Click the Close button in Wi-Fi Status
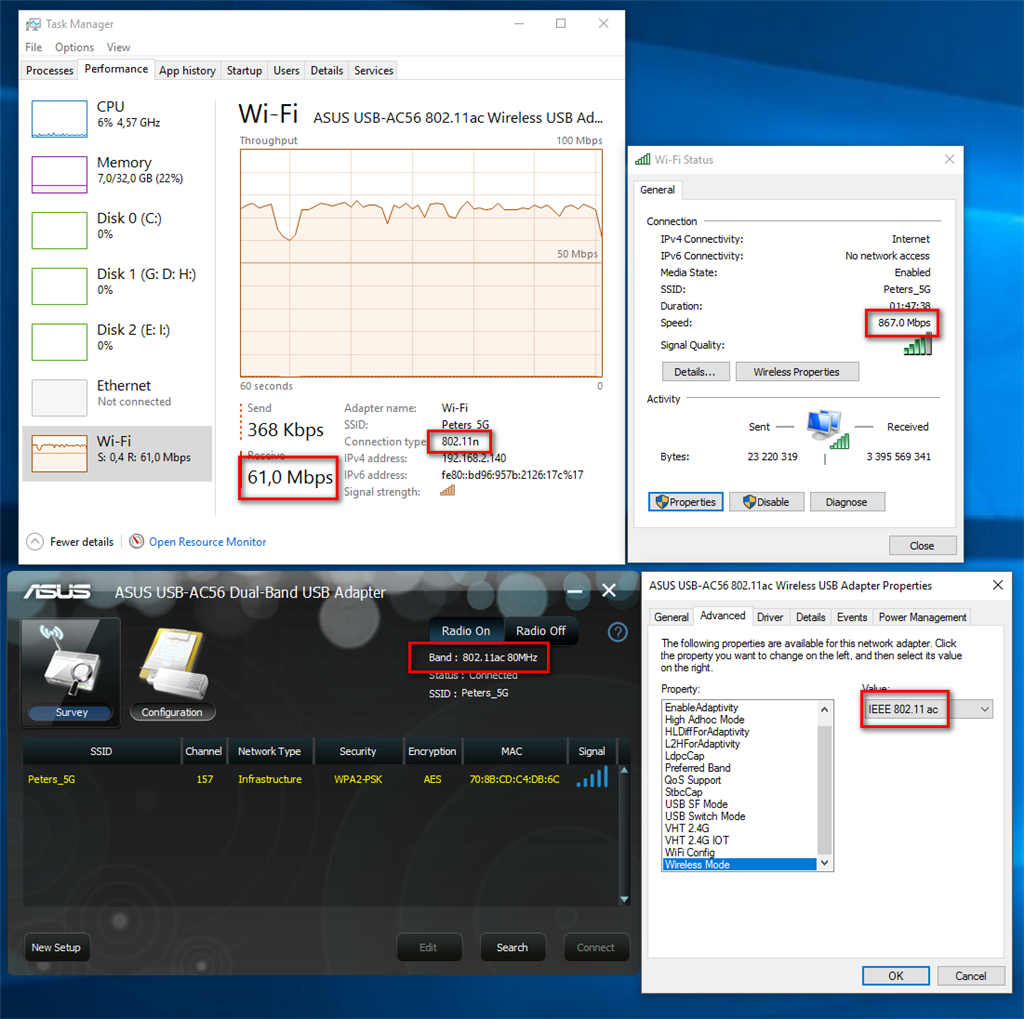Image resolution: width=1024 pixels, height=1019 pixels. 922,545
